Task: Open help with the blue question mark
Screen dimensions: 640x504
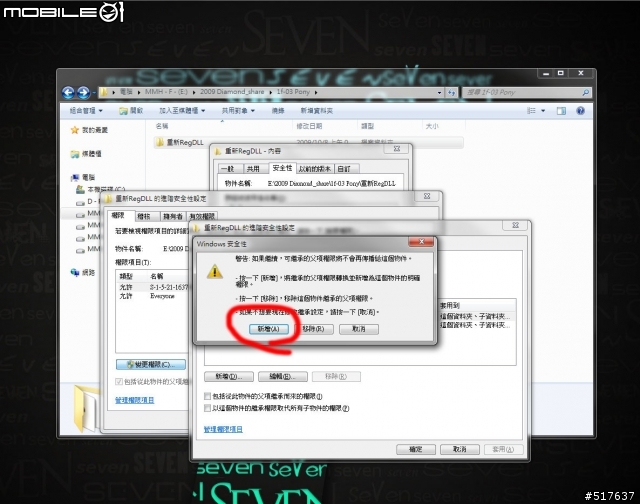Action: coord(580,111)
